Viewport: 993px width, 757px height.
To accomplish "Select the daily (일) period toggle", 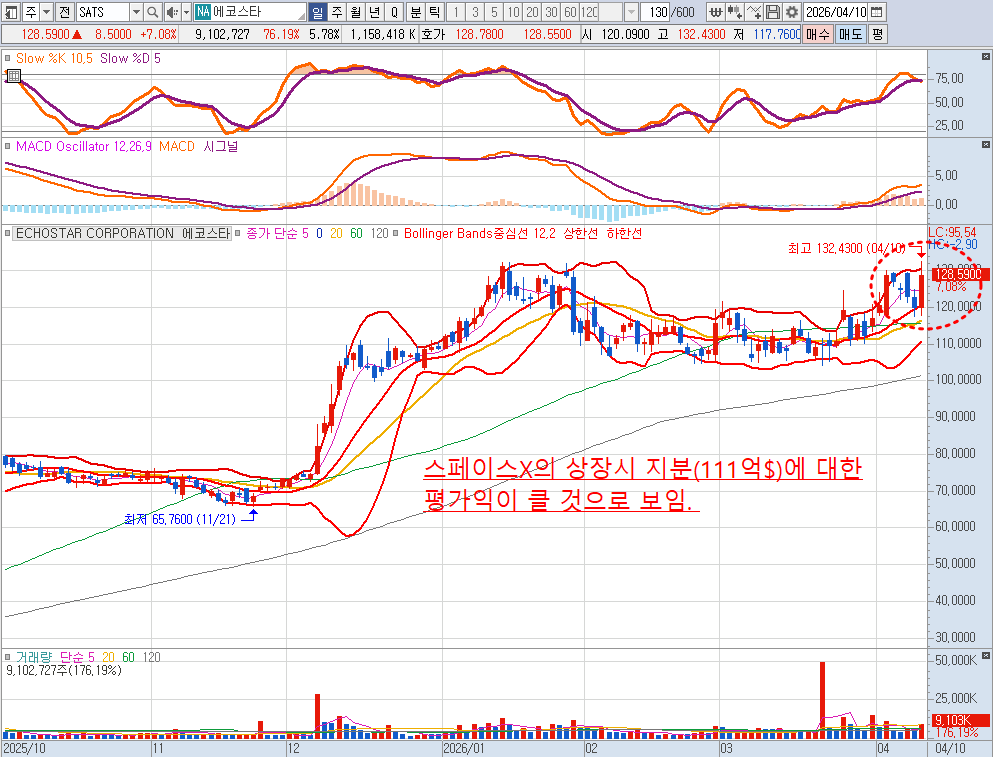I will tap(317, 12).
